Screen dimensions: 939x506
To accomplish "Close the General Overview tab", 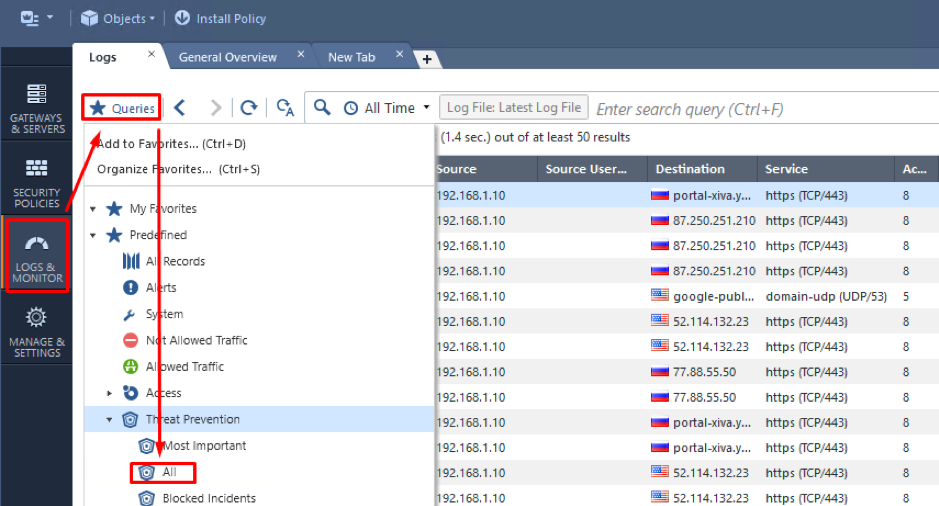I will (x=301, y=54).
